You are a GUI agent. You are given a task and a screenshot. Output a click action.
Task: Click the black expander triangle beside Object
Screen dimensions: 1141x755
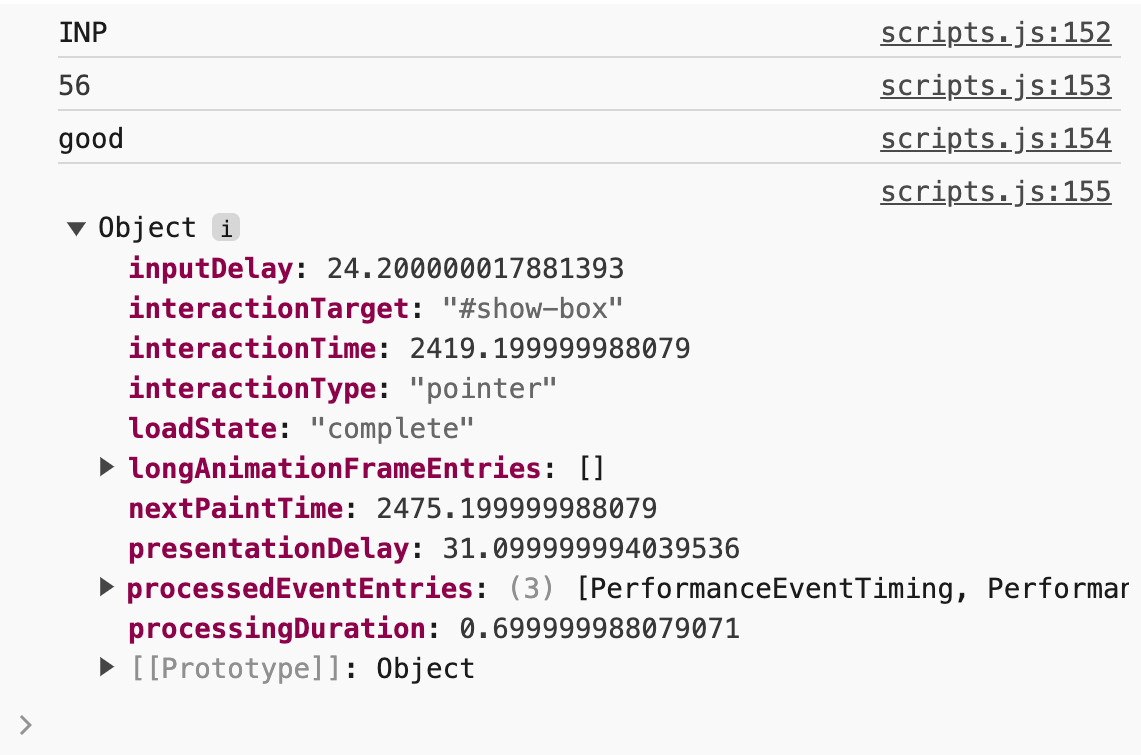click(75, 228)
